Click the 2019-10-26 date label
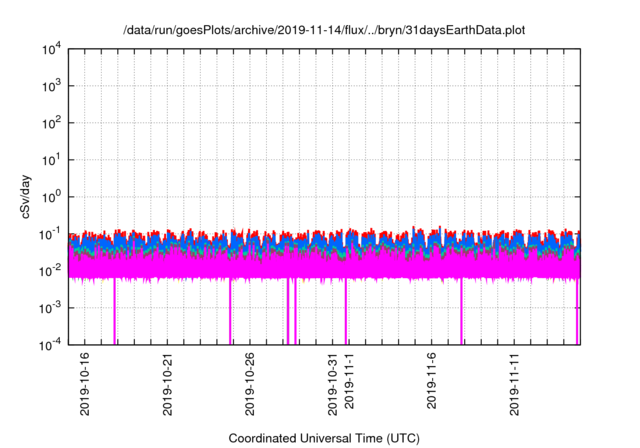 point(250,384)
